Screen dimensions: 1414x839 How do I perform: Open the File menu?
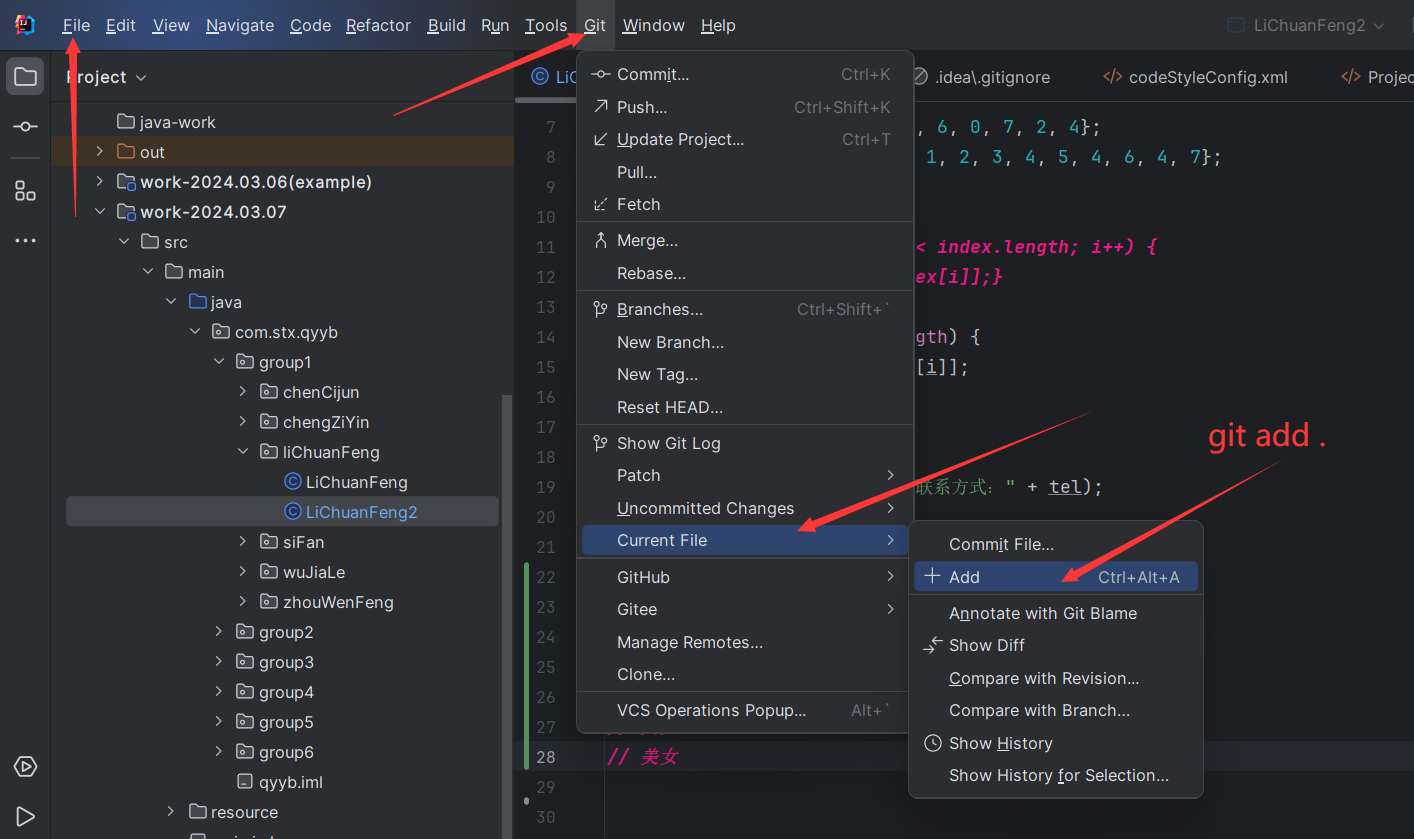point(76,25)
